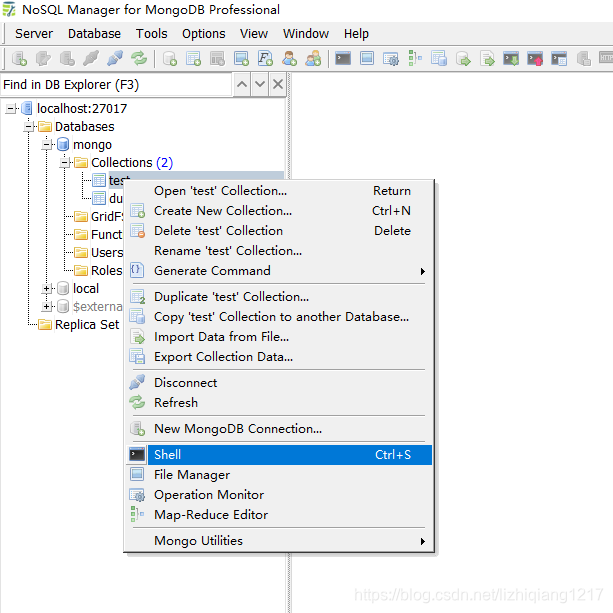Click the grayed plug Connect toolbar icon
This screenshot has width=613, height=613.
tap(91, 59)
